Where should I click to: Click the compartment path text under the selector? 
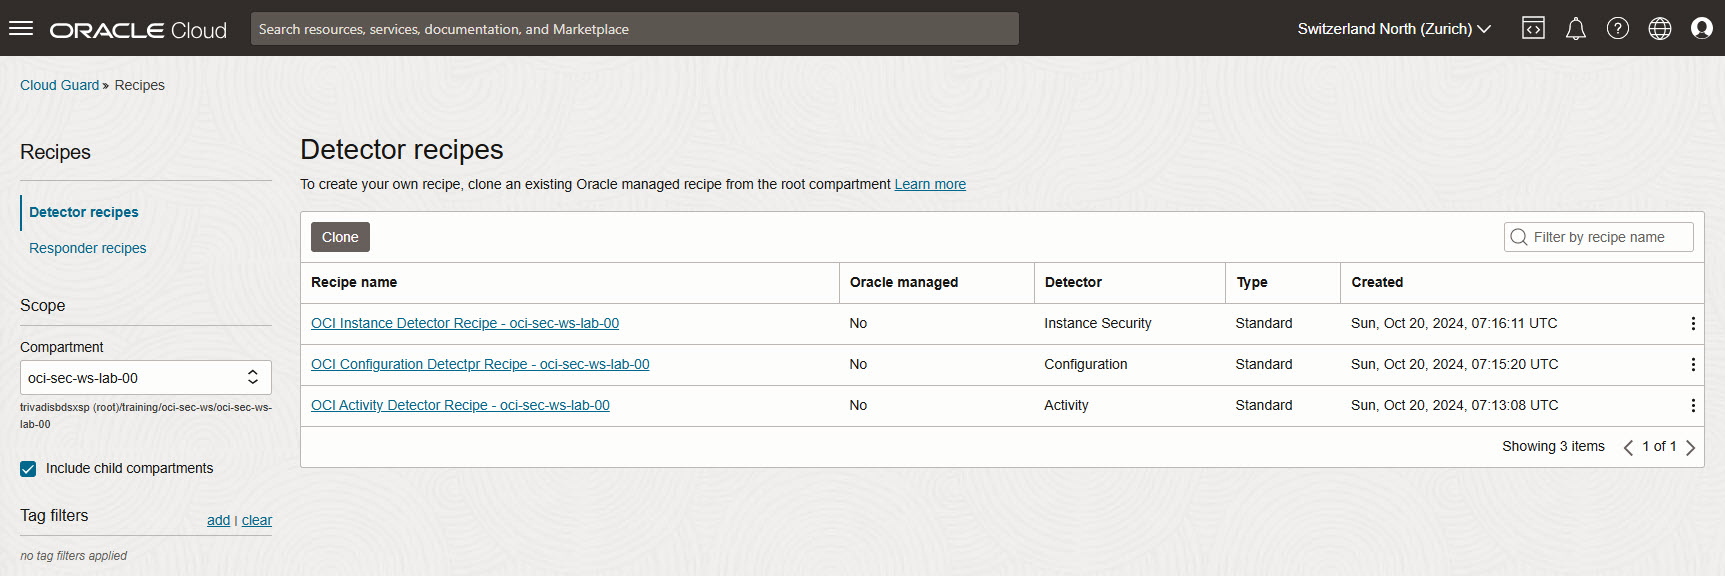click(x=146, y=415)
